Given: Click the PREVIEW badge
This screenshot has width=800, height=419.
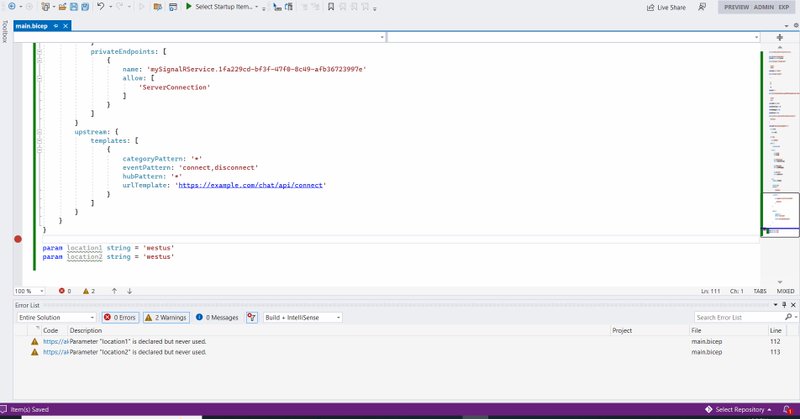Looking at the screenshot, I should coord(736,7).
